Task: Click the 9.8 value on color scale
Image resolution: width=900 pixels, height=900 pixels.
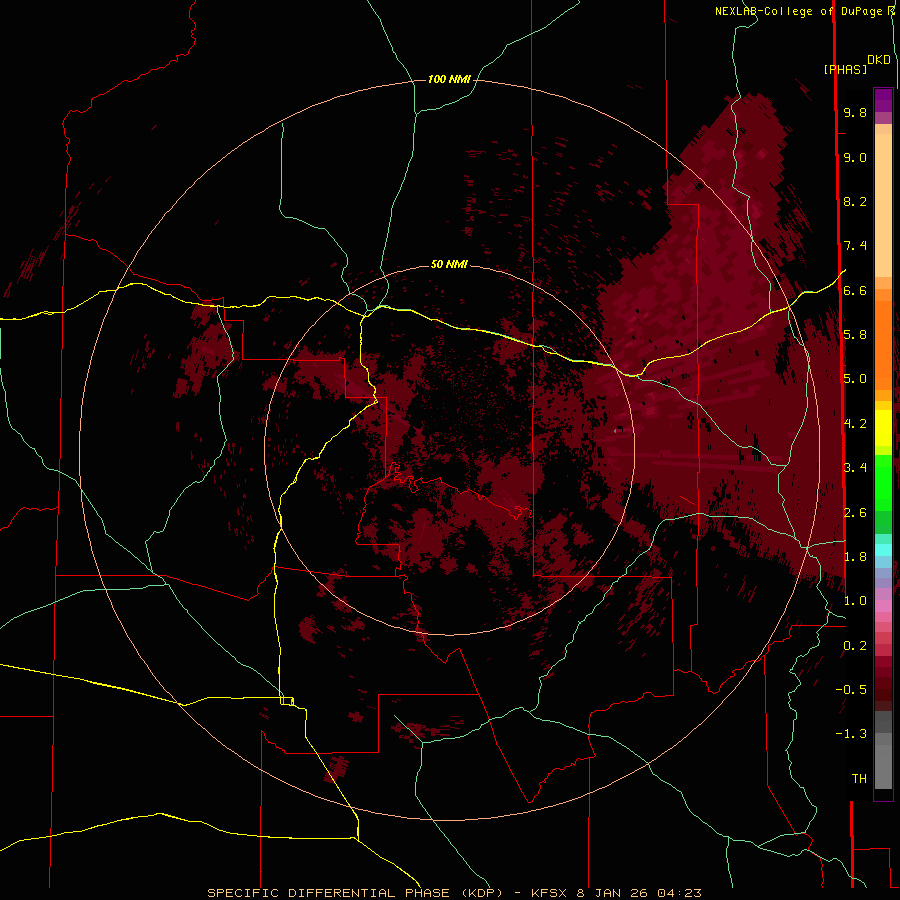Action: (855, 112)
